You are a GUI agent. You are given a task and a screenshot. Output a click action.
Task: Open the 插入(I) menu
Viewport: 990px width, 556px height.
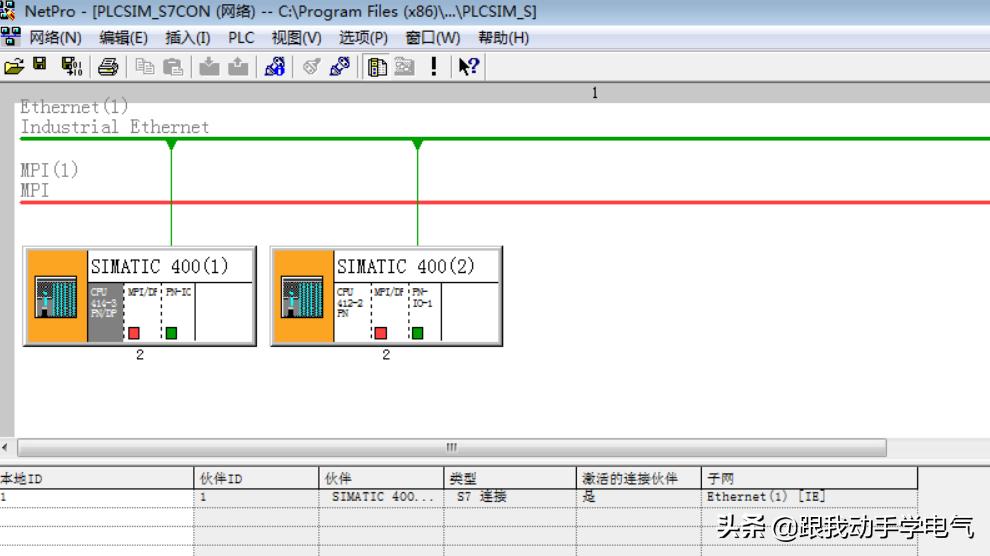click(188, 38)
